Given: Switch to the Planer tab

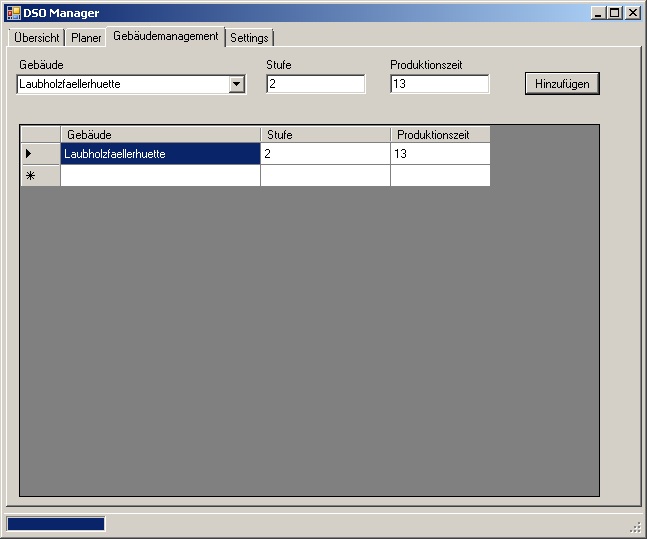Looking at the screenshot, I should pos(86,38).
